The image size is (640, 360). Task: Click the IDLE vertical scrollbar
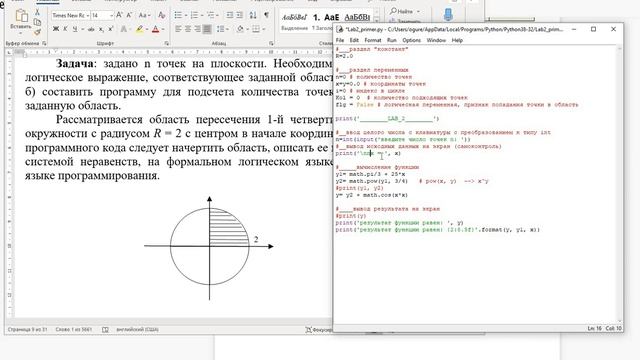pyautogui.click(x=620, y=184)
